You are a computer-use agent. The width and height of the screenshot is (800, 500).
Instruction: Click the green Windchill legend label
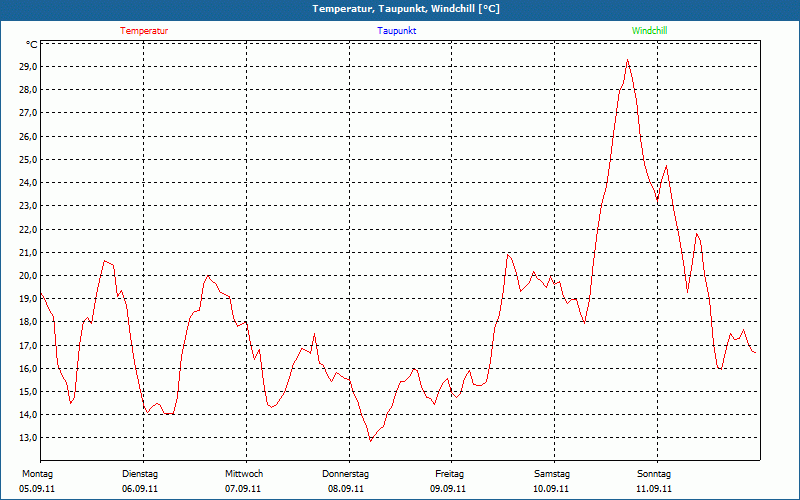(x=649, y=31)
